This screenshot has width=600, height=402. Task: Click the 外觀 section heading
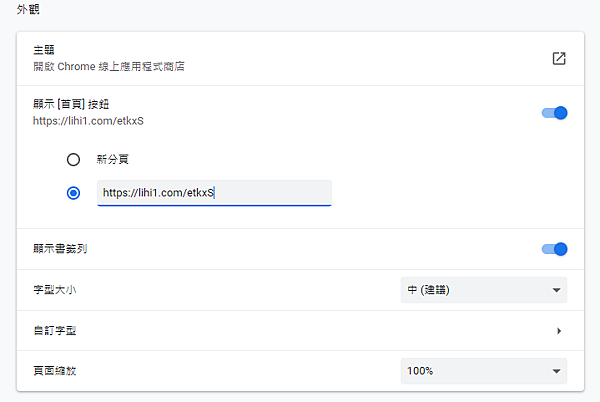click(x=28, y=9)
